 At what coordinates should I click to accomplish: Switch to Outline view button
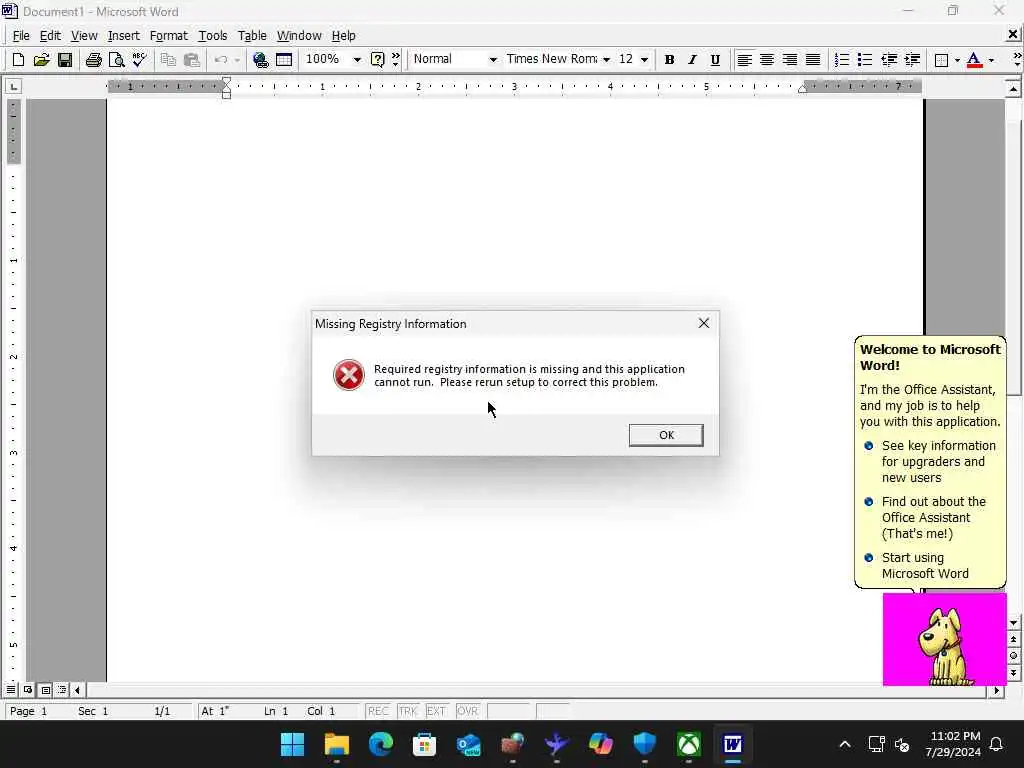[62, 690]
